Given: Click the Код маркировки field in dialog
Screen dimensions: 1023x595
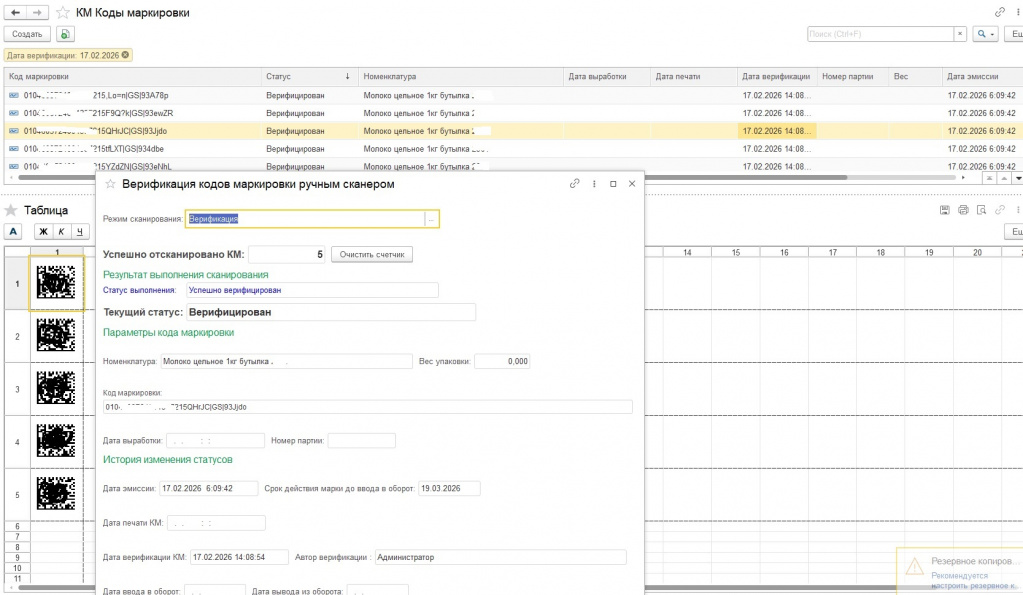Looking at the screenshot, I should point(367,407).
